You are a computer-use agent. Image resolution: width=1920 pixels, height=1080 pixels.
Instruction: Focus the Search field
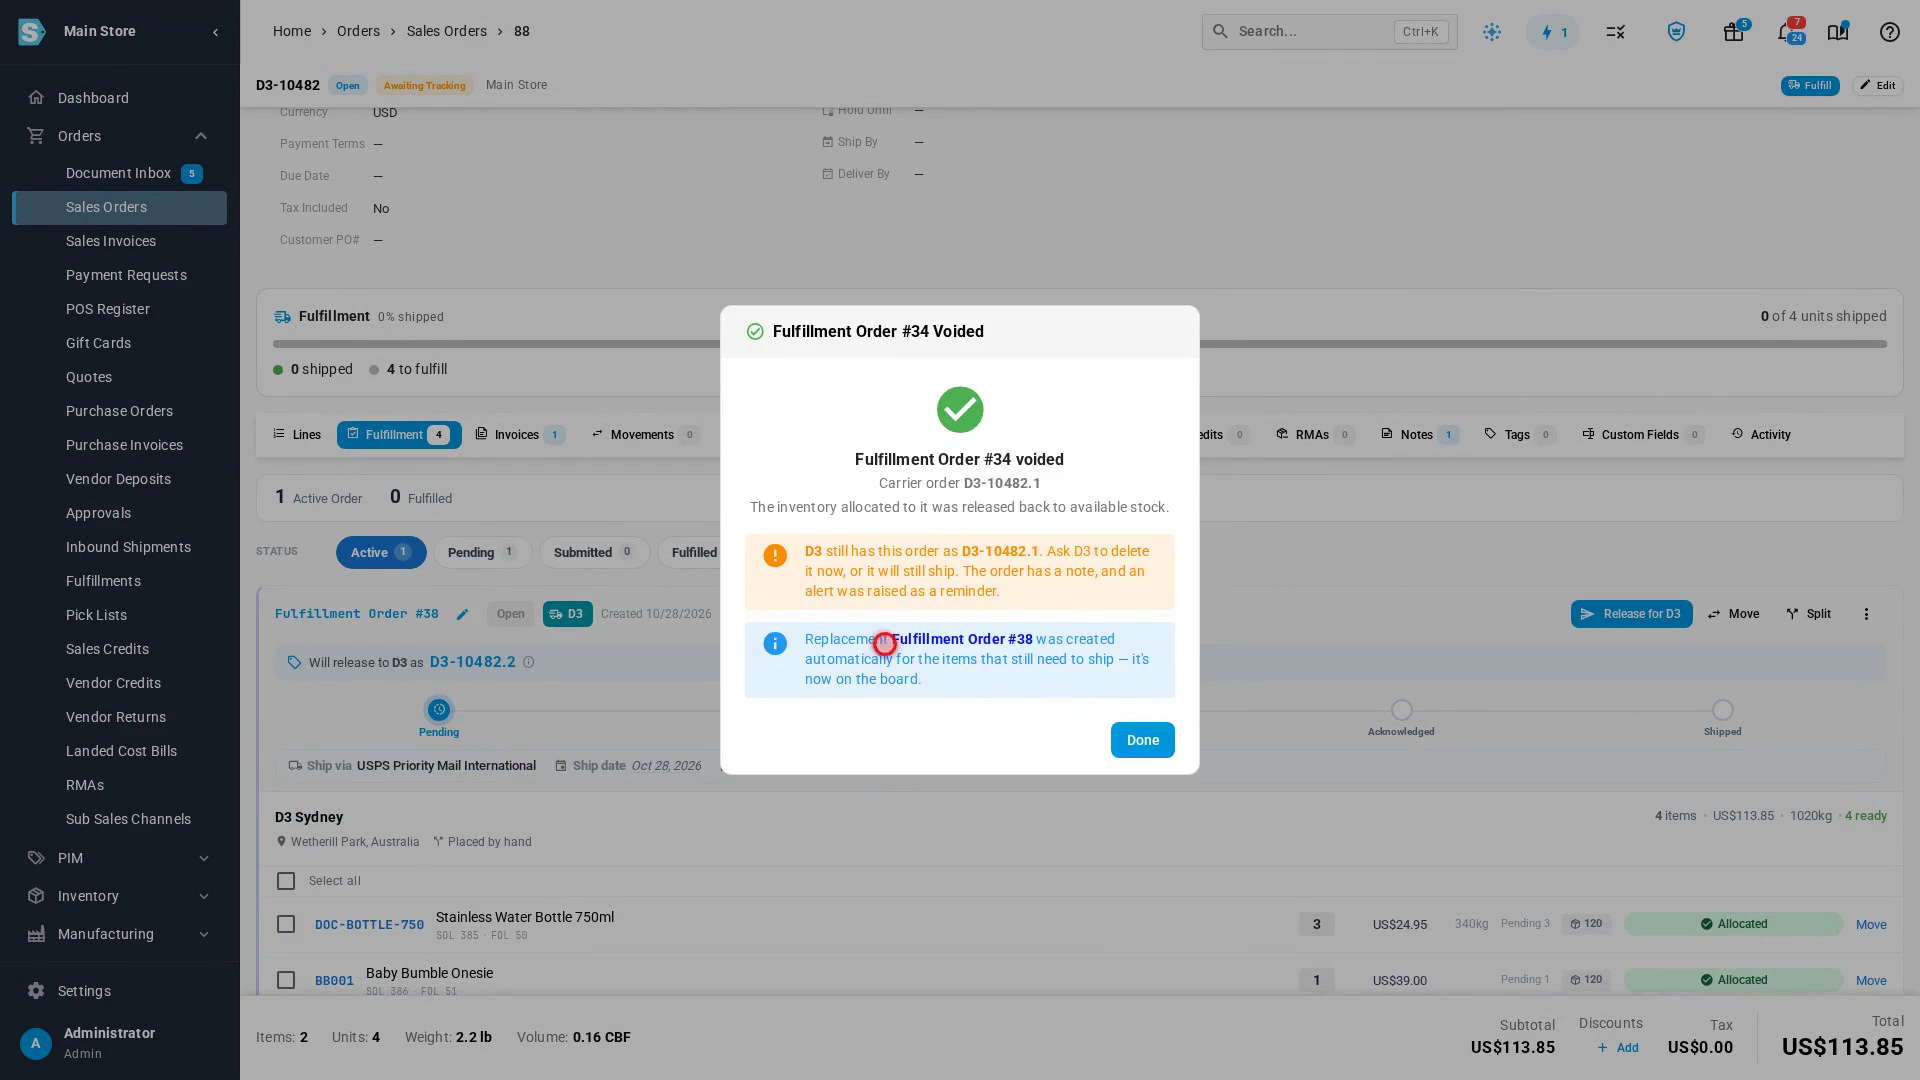pyautogui.click(x=1329, y=32)
